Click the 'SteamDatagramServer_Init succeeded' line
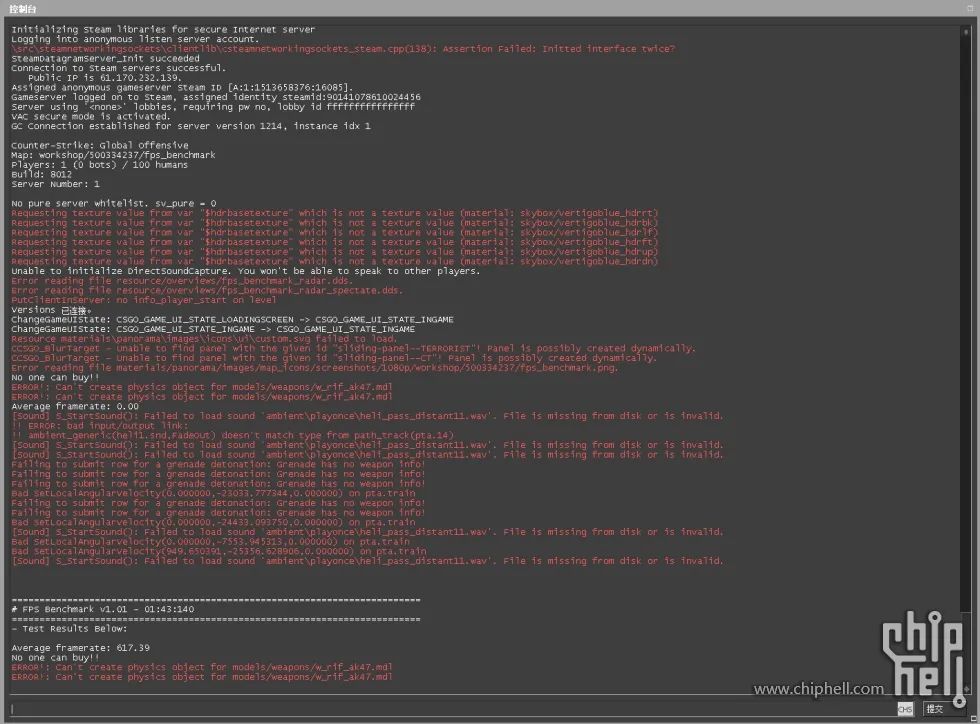980x724 pixels. pyautogui.click(x=105, y=58)
